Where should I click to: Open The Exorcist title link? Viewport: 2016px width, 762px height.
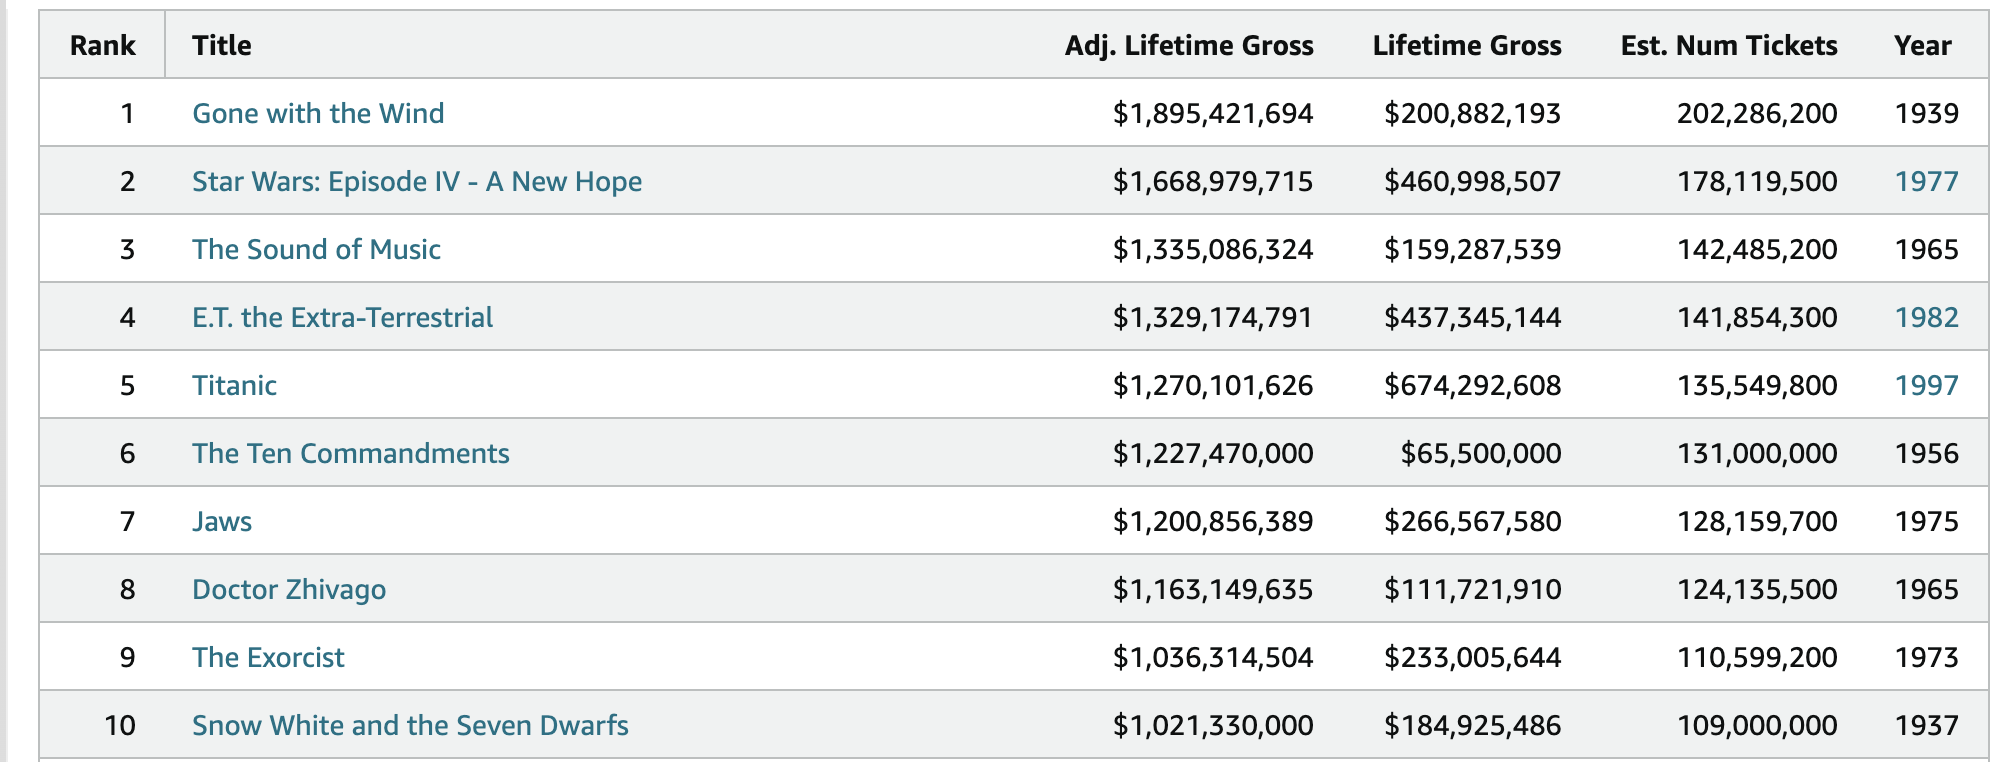[268, 657]
